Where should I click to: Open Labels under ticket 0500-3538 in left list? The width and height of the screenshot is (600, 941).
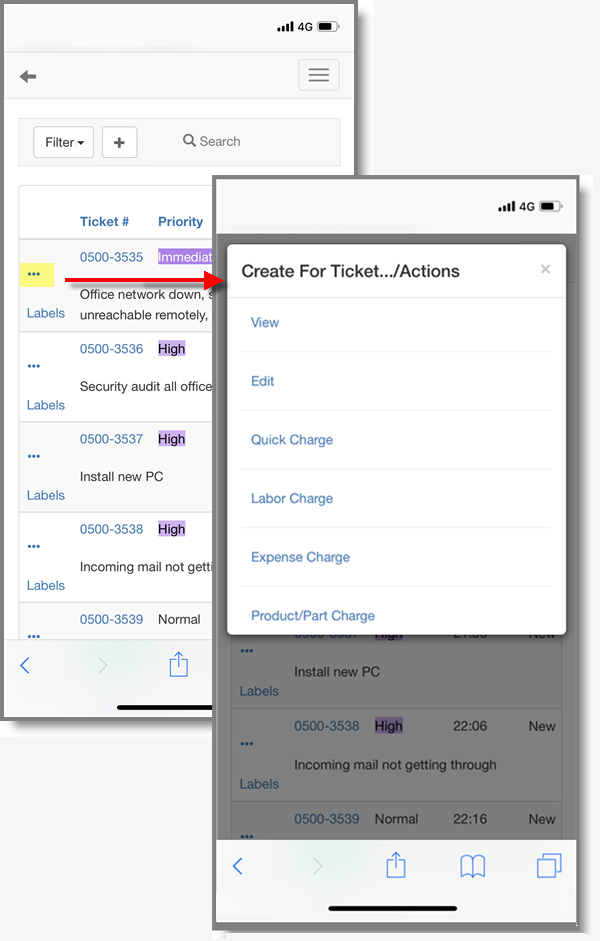point(46,586)
